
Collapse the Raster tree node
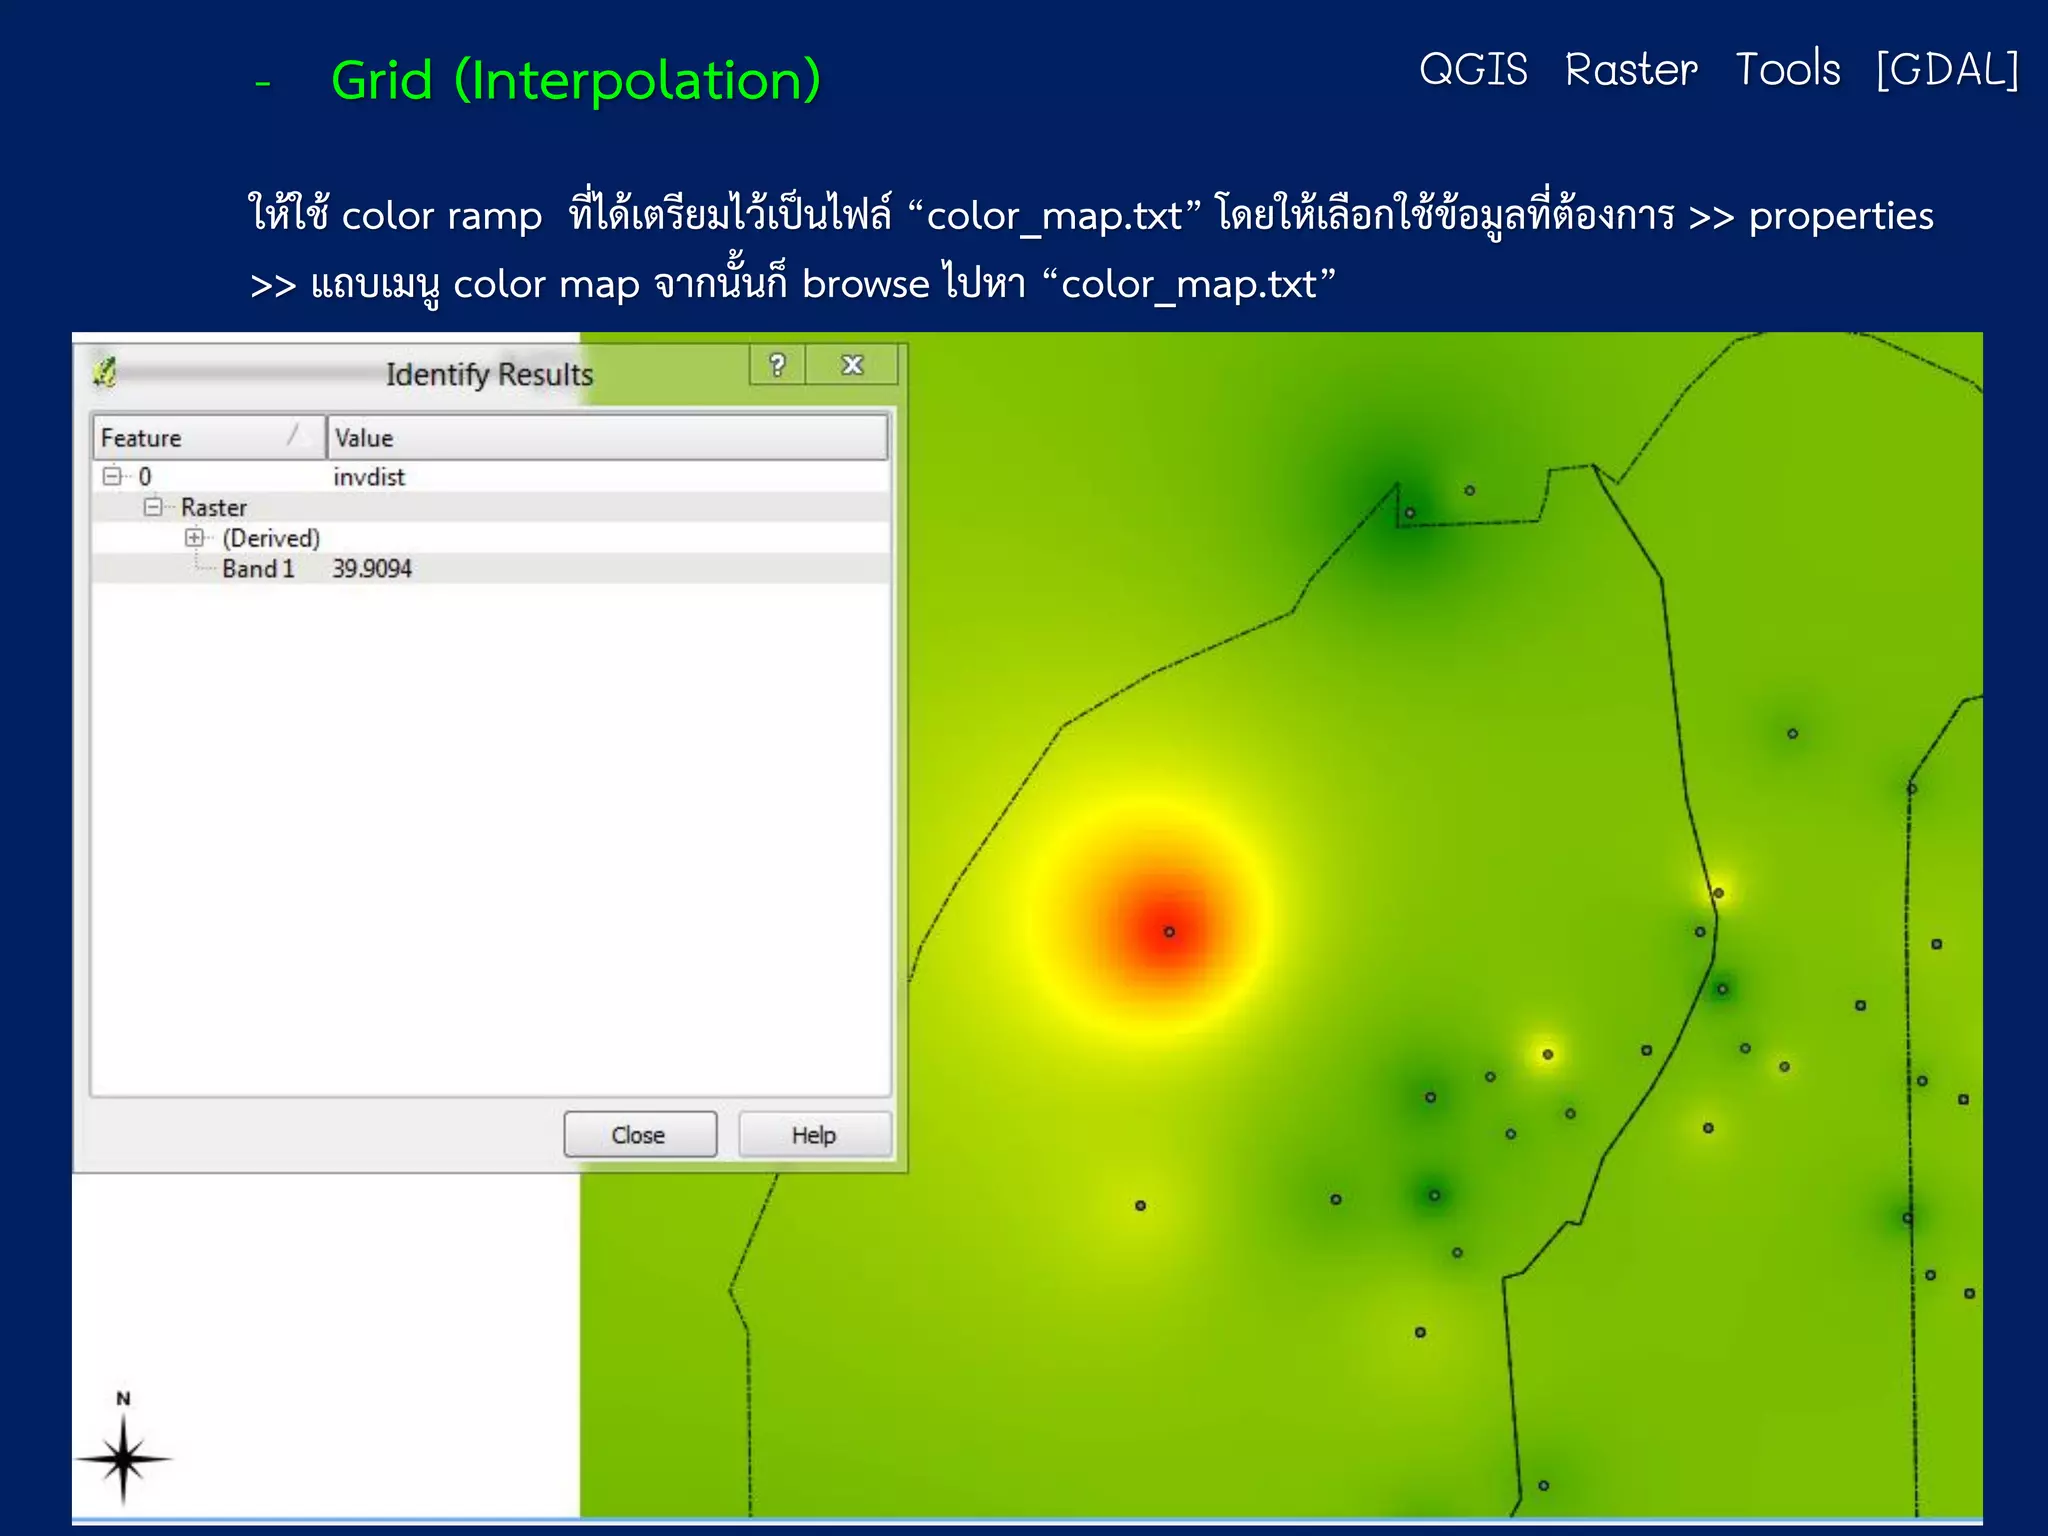(x=153, y=507)
